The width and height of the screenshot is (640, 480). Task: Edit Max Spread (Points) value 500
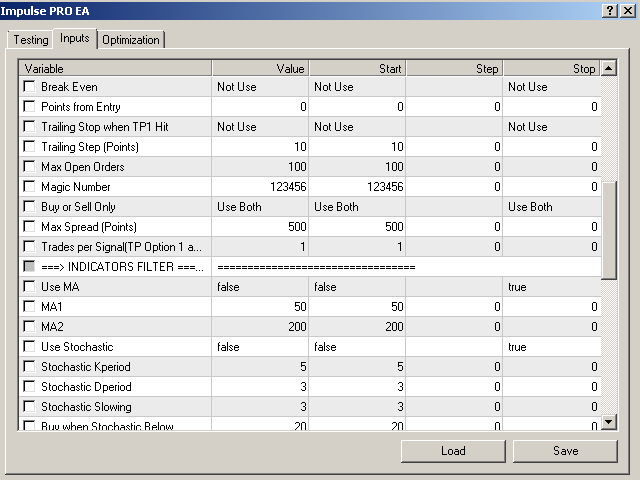point(260,227)
